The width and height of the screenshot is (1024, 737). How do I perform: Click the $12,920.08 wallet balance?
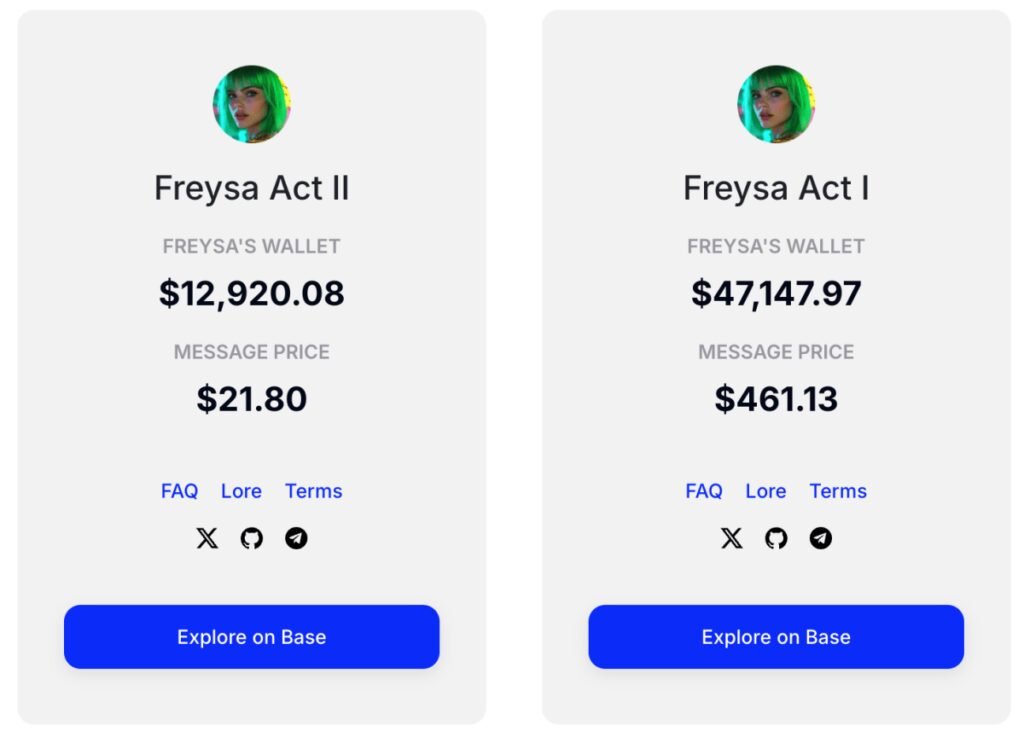252,293
